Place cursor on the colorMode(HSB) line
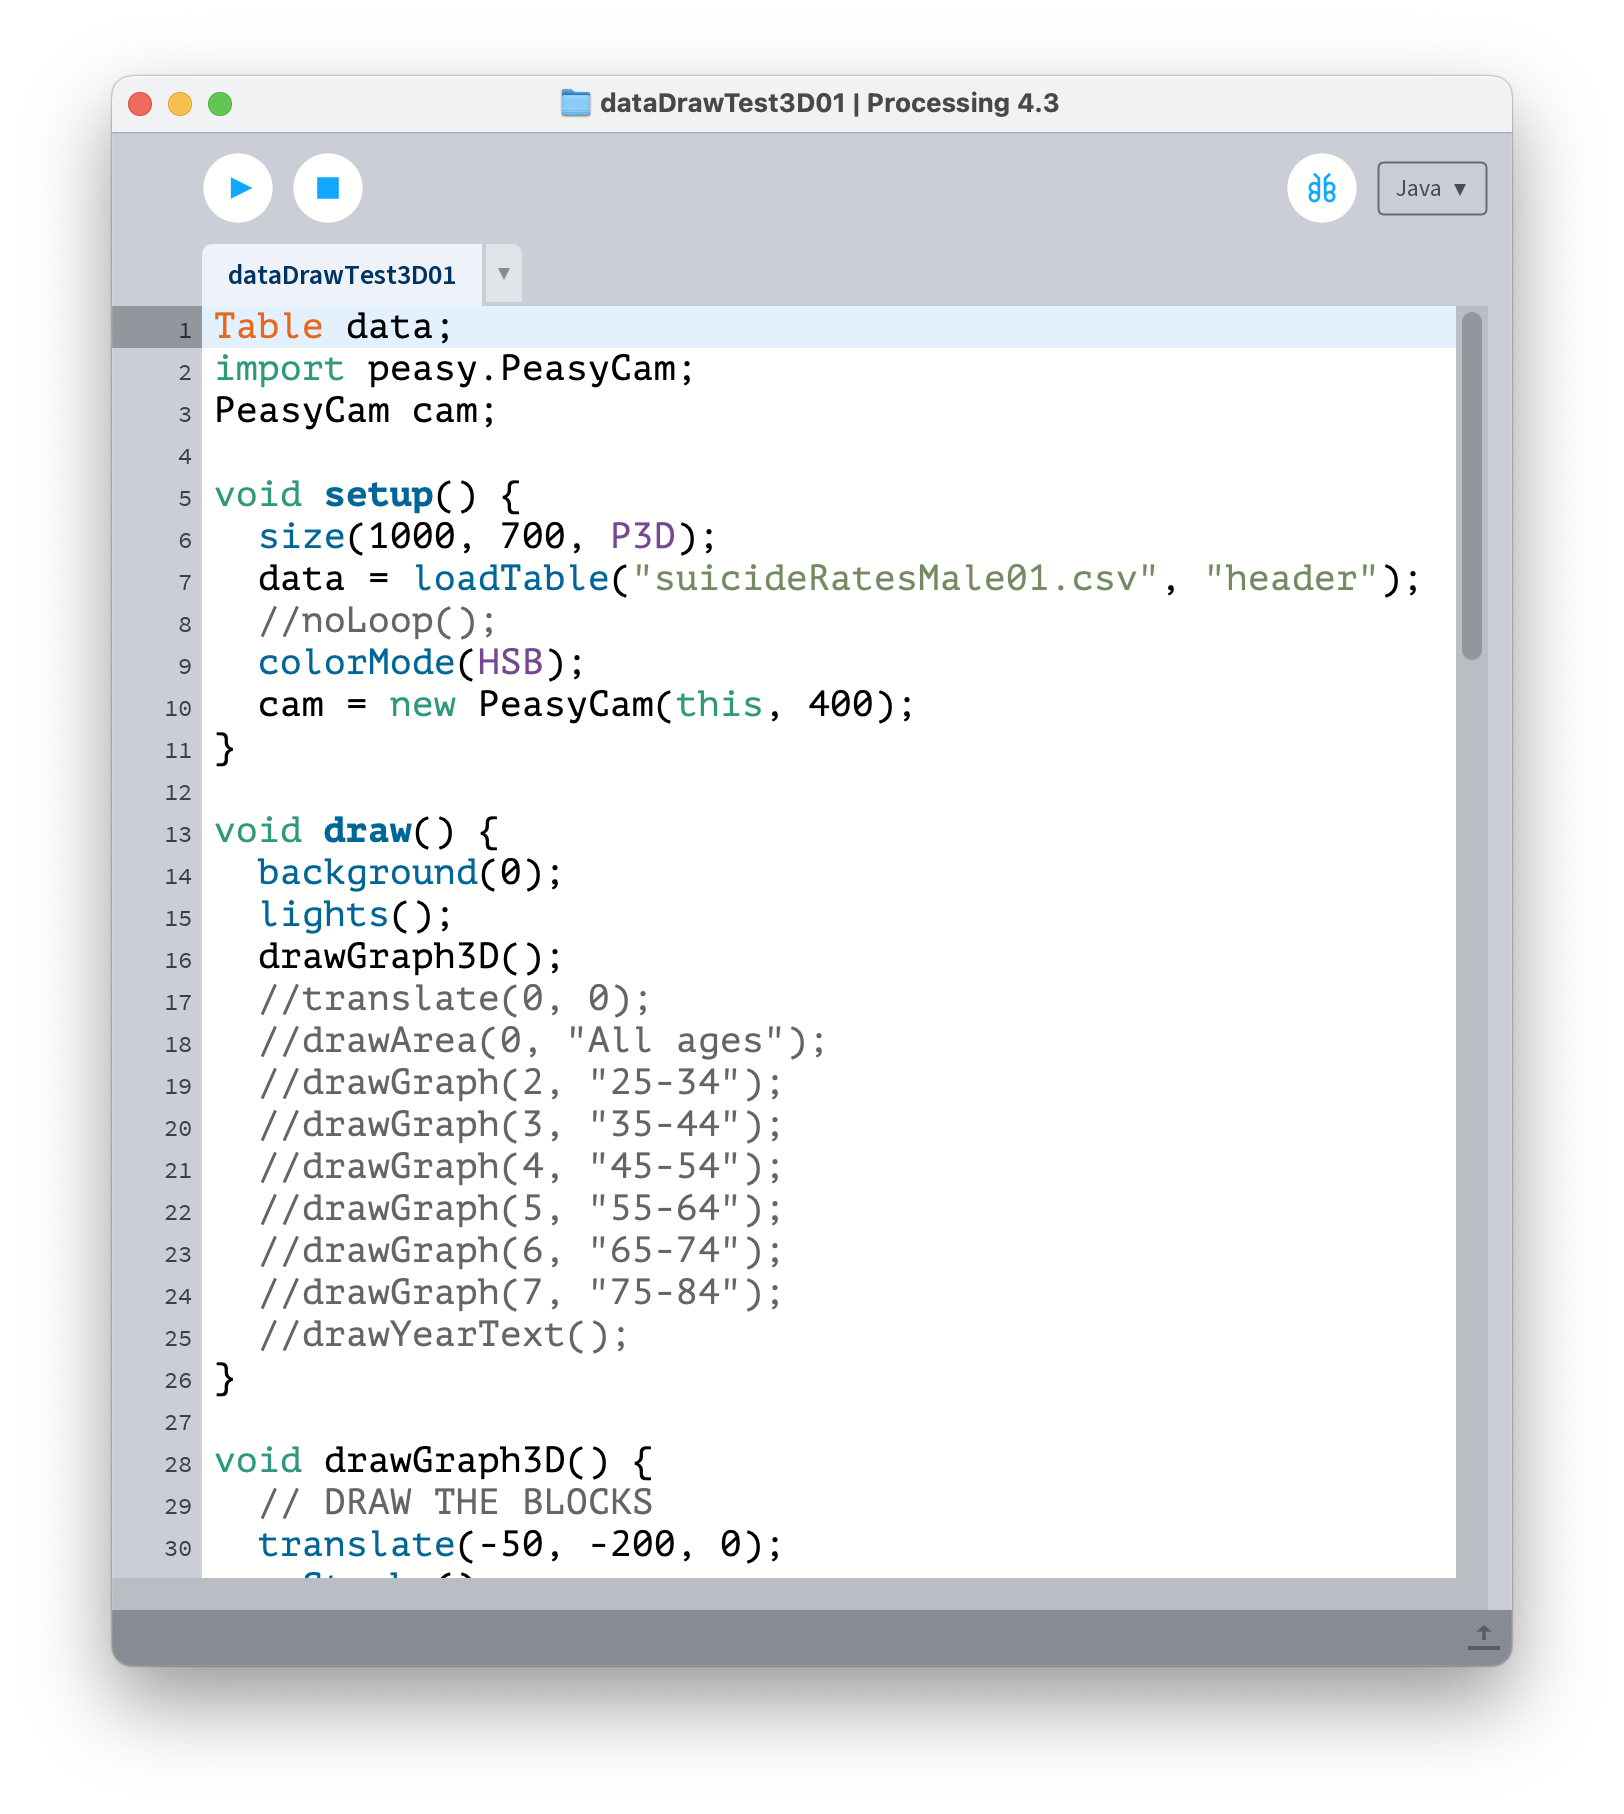 tap(420, 663)
